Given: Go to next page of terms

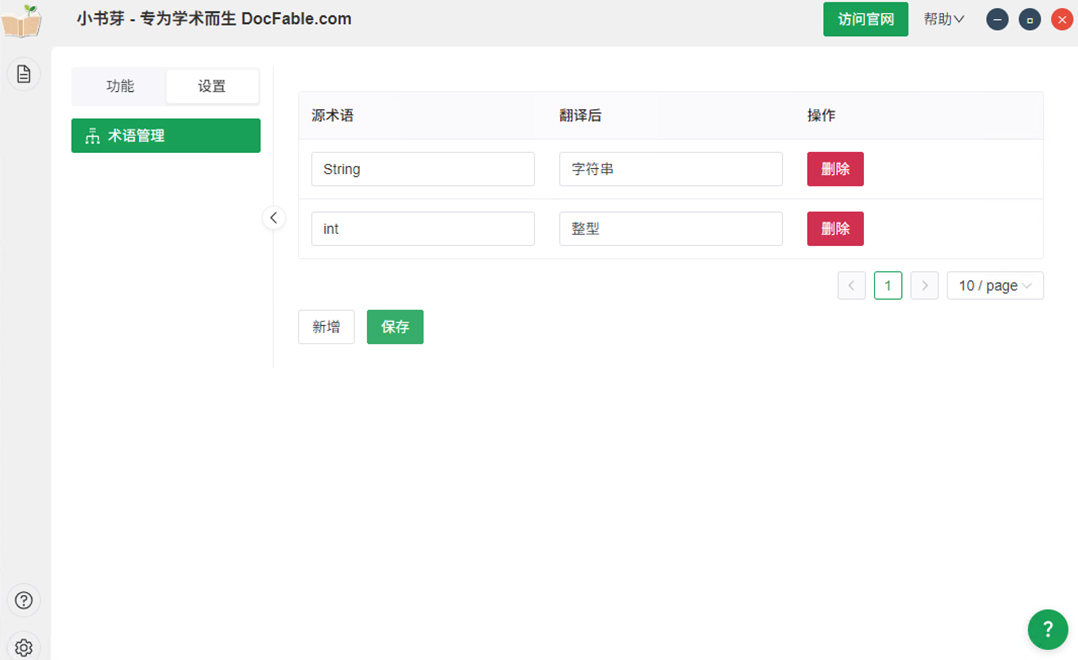Looking at the screenshot, I should click(x=924, y=286).
